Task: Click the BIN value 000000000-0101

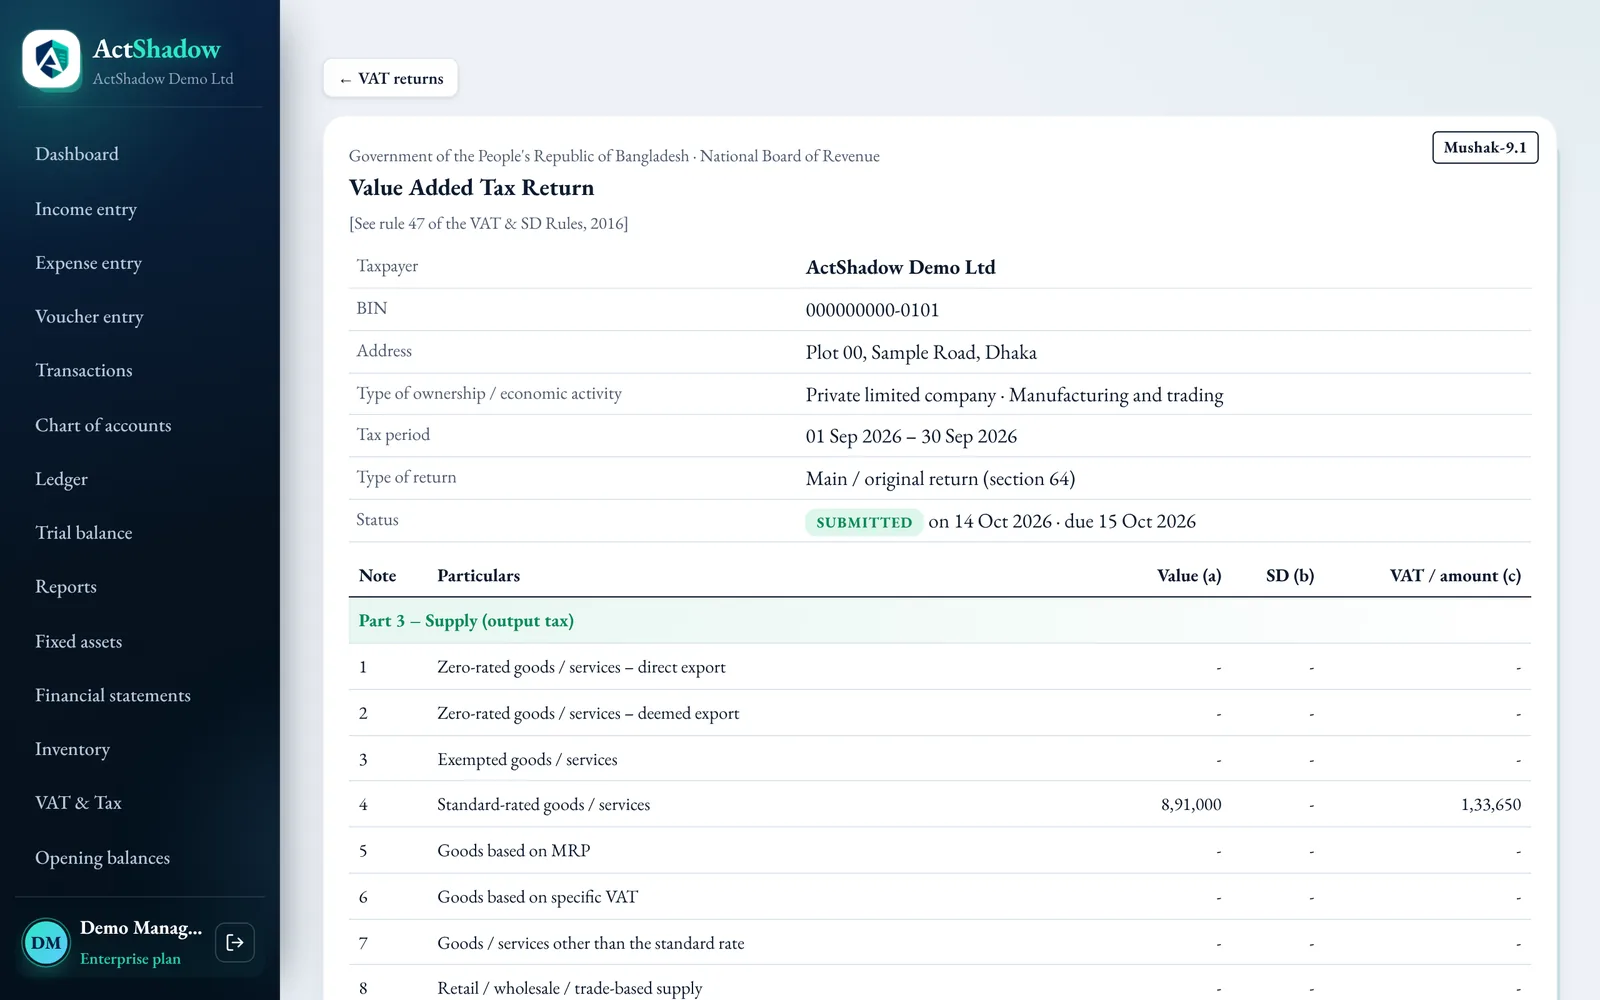Action: click(x=873, y=310)
